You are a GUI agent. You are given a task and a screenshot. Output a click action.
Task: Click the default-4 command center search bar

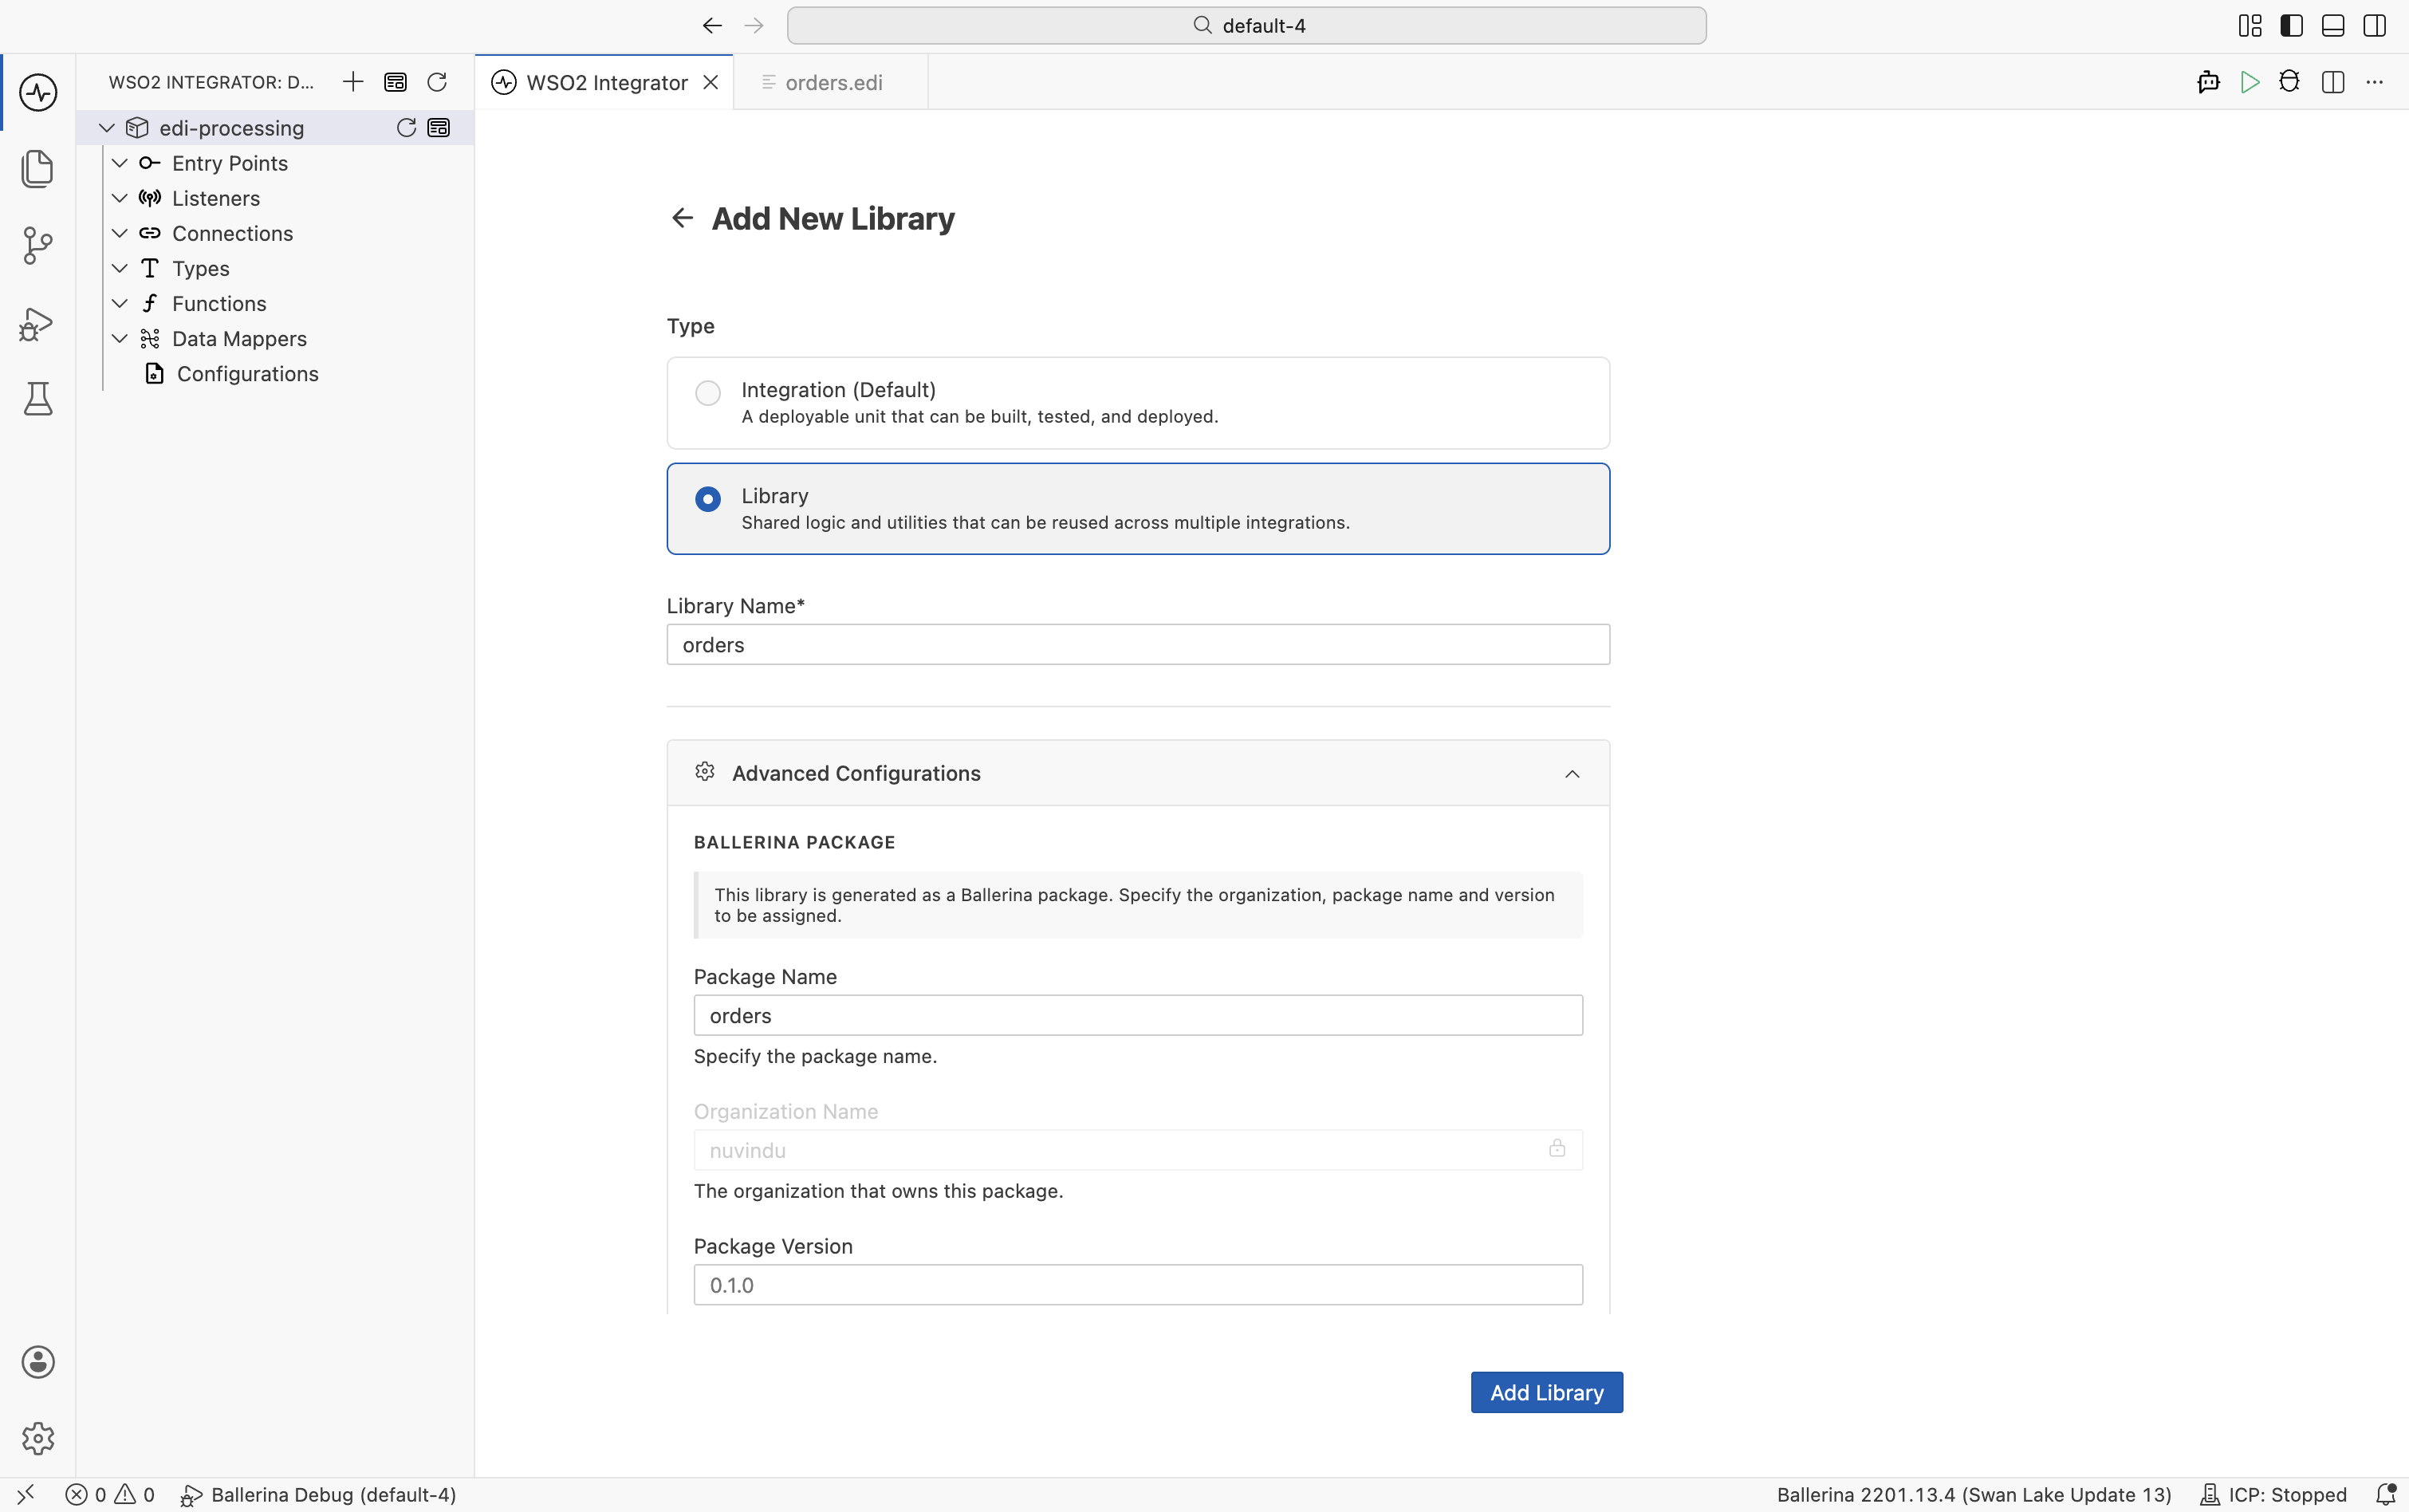(x=1246, y=26)
